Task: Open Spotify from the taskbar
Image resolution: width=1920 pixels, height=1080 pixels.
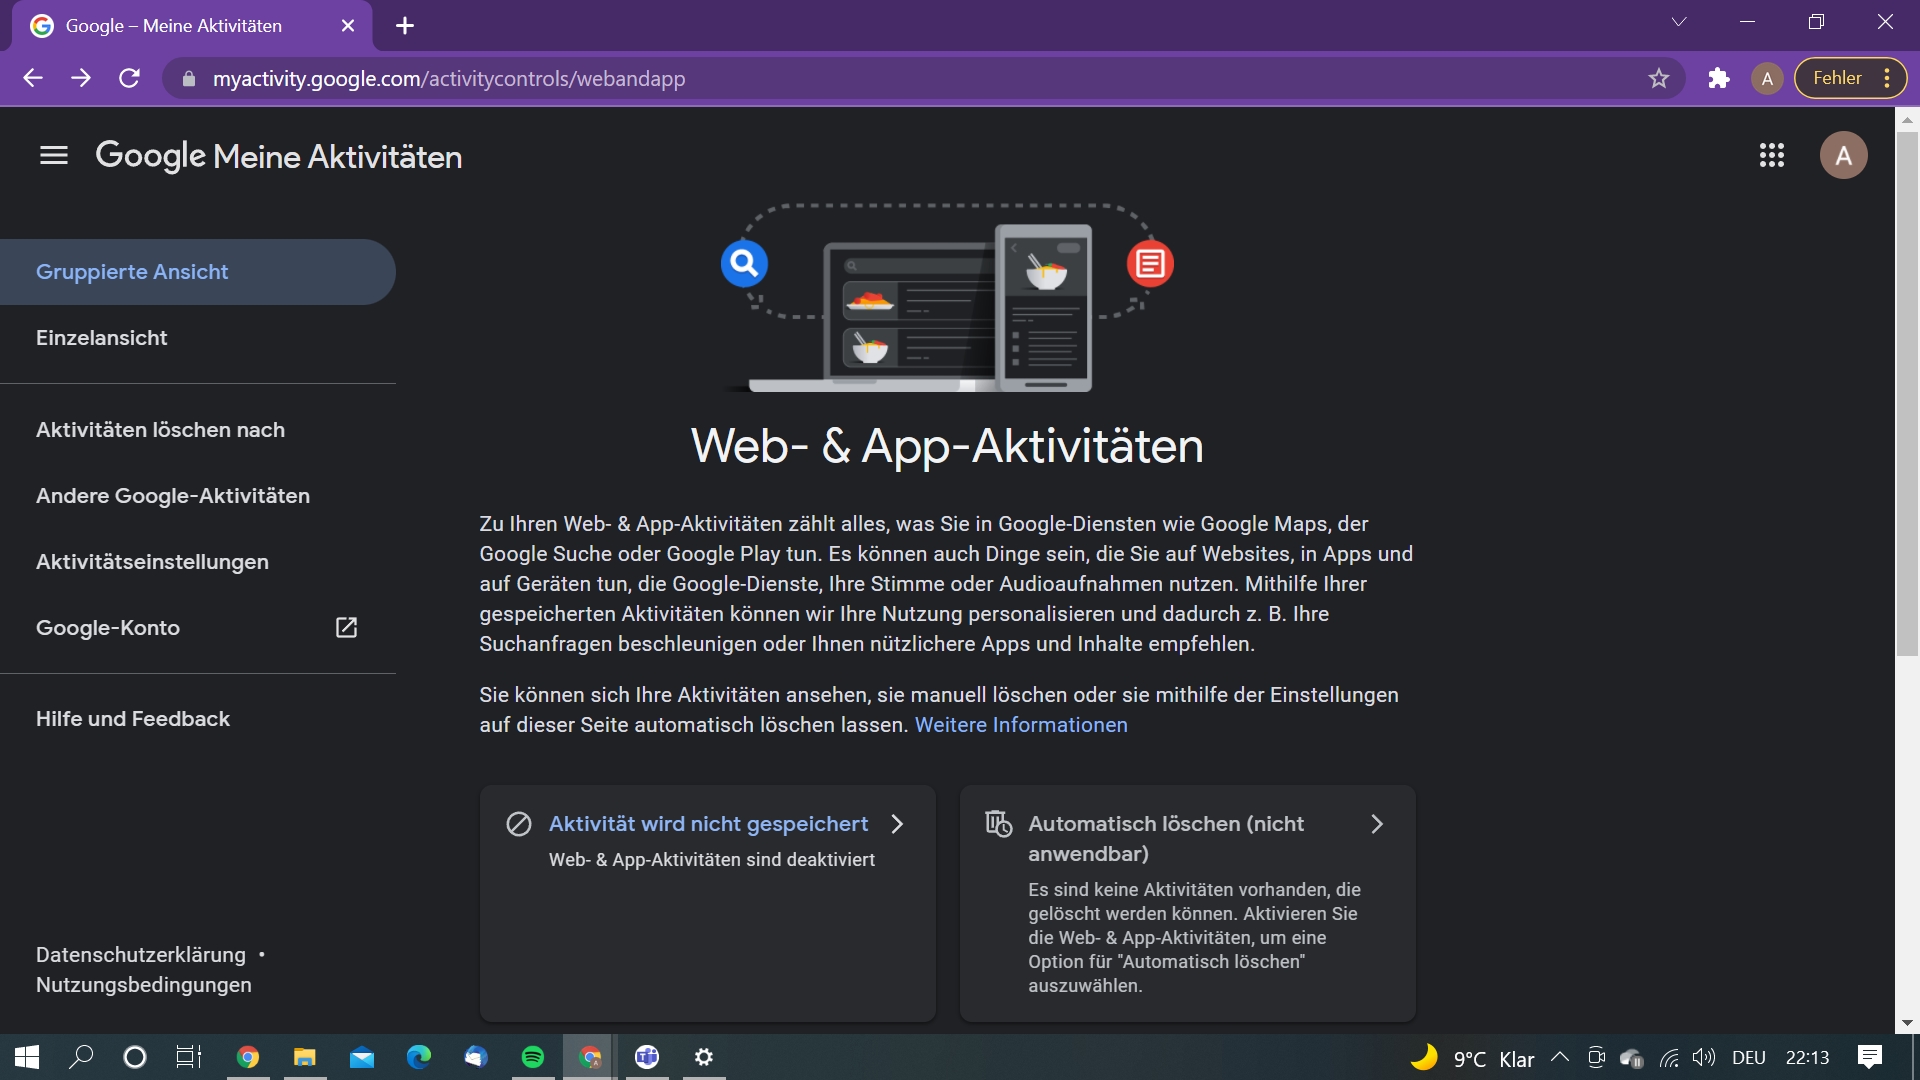Action: point(533,1057)
